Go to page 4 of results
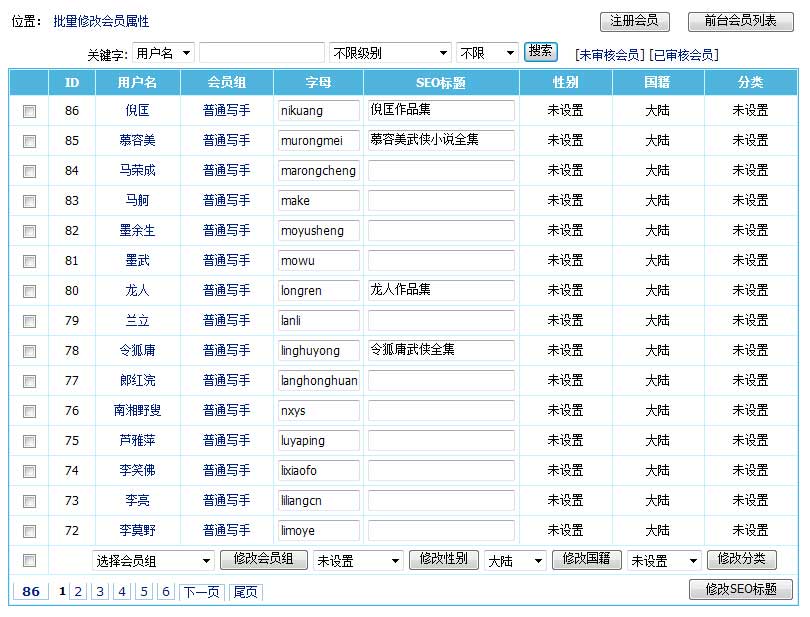This screenshot has height=617, width=810. [x=122, y=592]
